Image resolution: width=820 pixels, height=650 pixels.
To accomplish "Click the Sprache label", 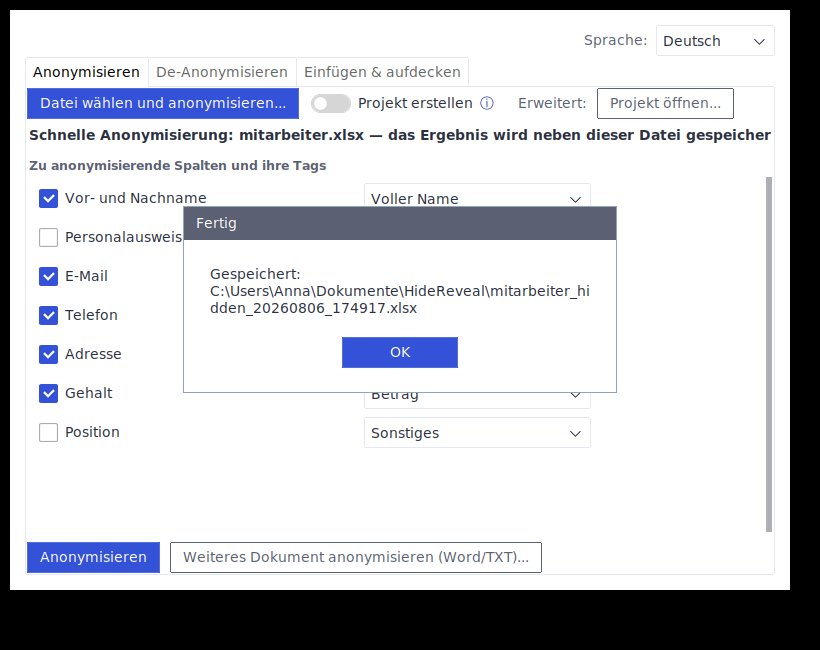I will (616, 40).
